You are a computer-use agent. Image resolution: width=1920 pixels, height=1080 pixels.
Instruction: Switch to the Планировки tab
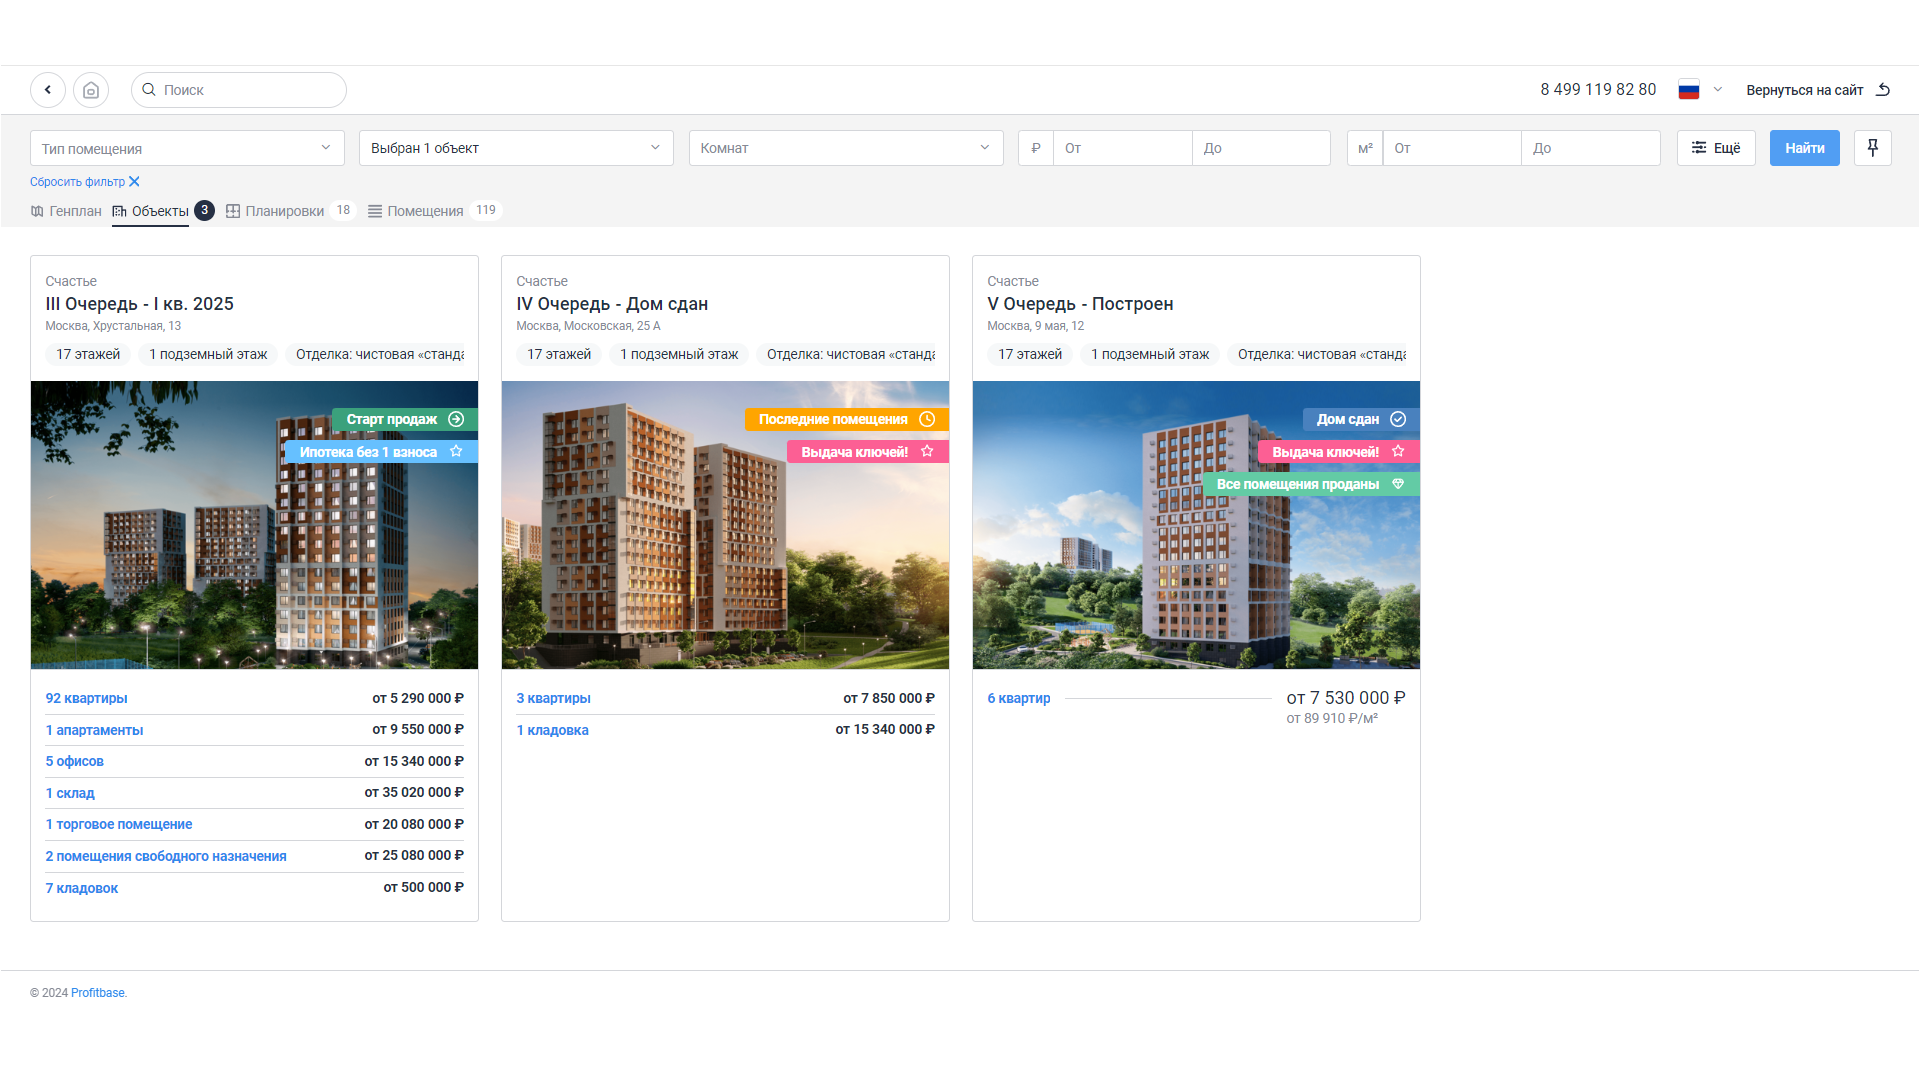point(290,211)
